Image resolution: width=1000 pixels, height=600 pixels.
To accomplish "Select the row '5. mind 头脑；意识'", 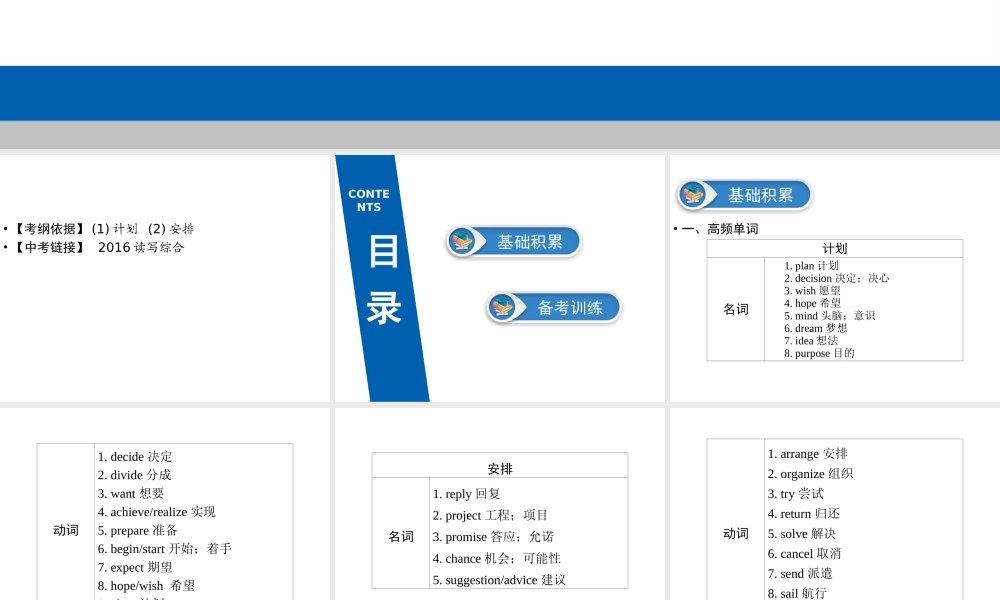I will point(829,316).
